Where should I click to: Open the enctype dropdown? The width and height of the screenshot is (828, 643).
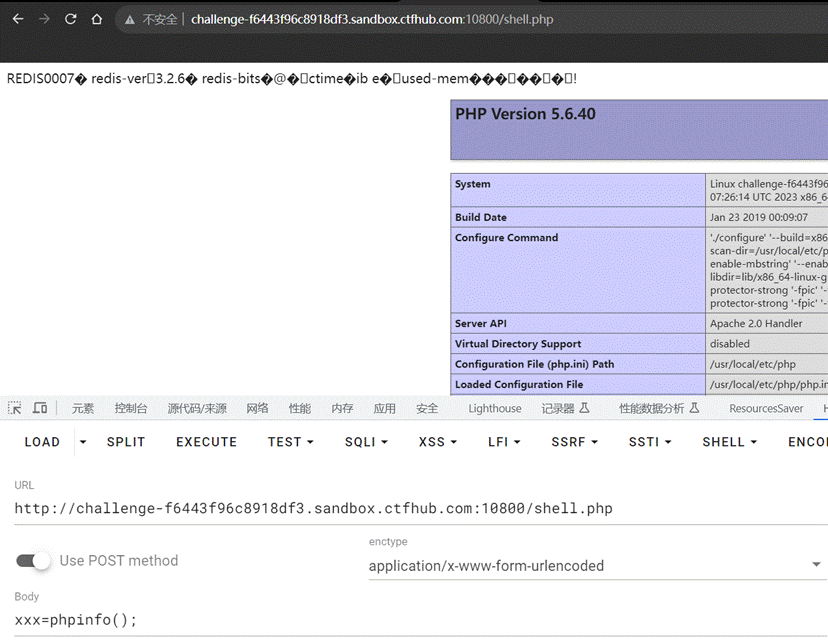click(595, 565)
